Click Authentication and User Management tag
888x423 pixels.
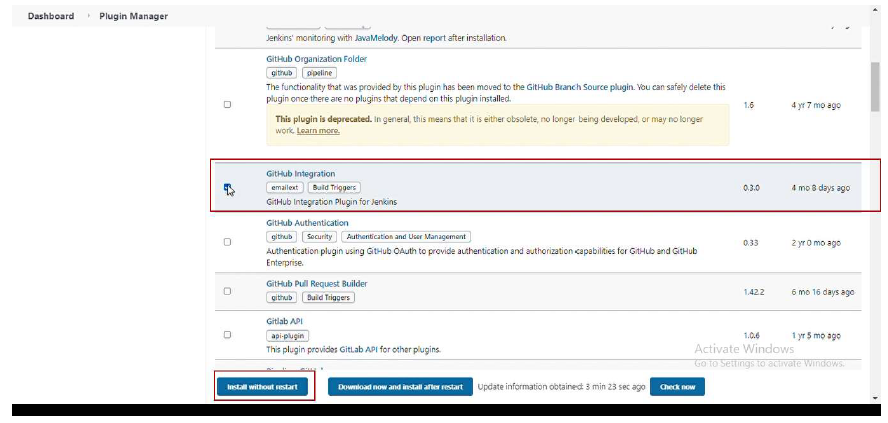click(406, 237)
